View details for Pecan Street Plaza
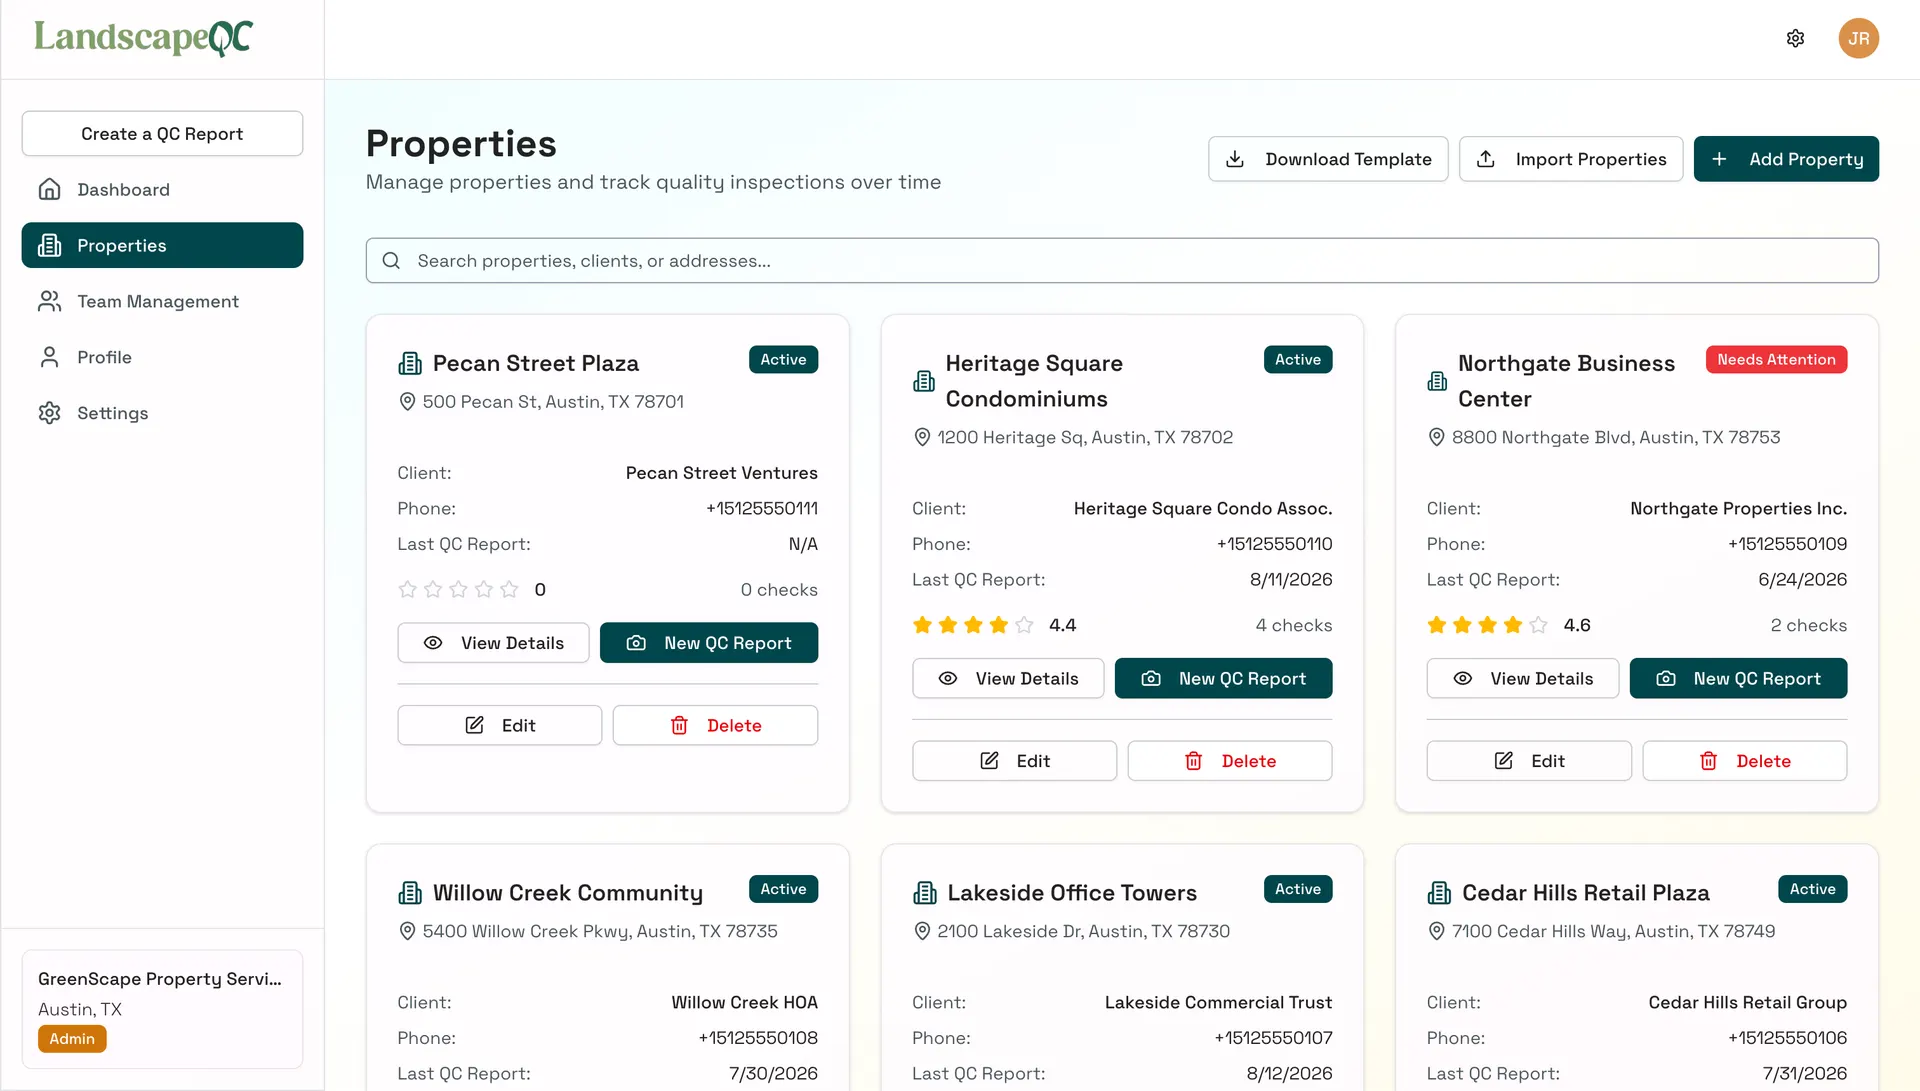The width and height of the screenshot is (1920, 1091). click(x=493, y=643)
